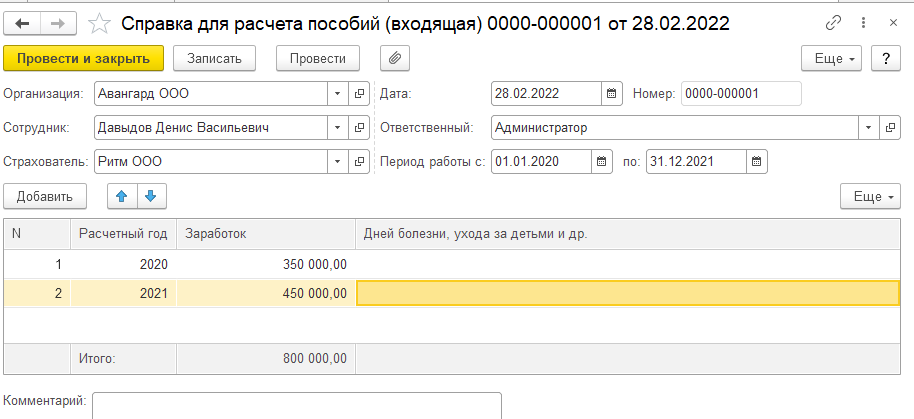Add document to favorites with star
The height and width of the screenshot is (419, 914).
tap(99, 22)
